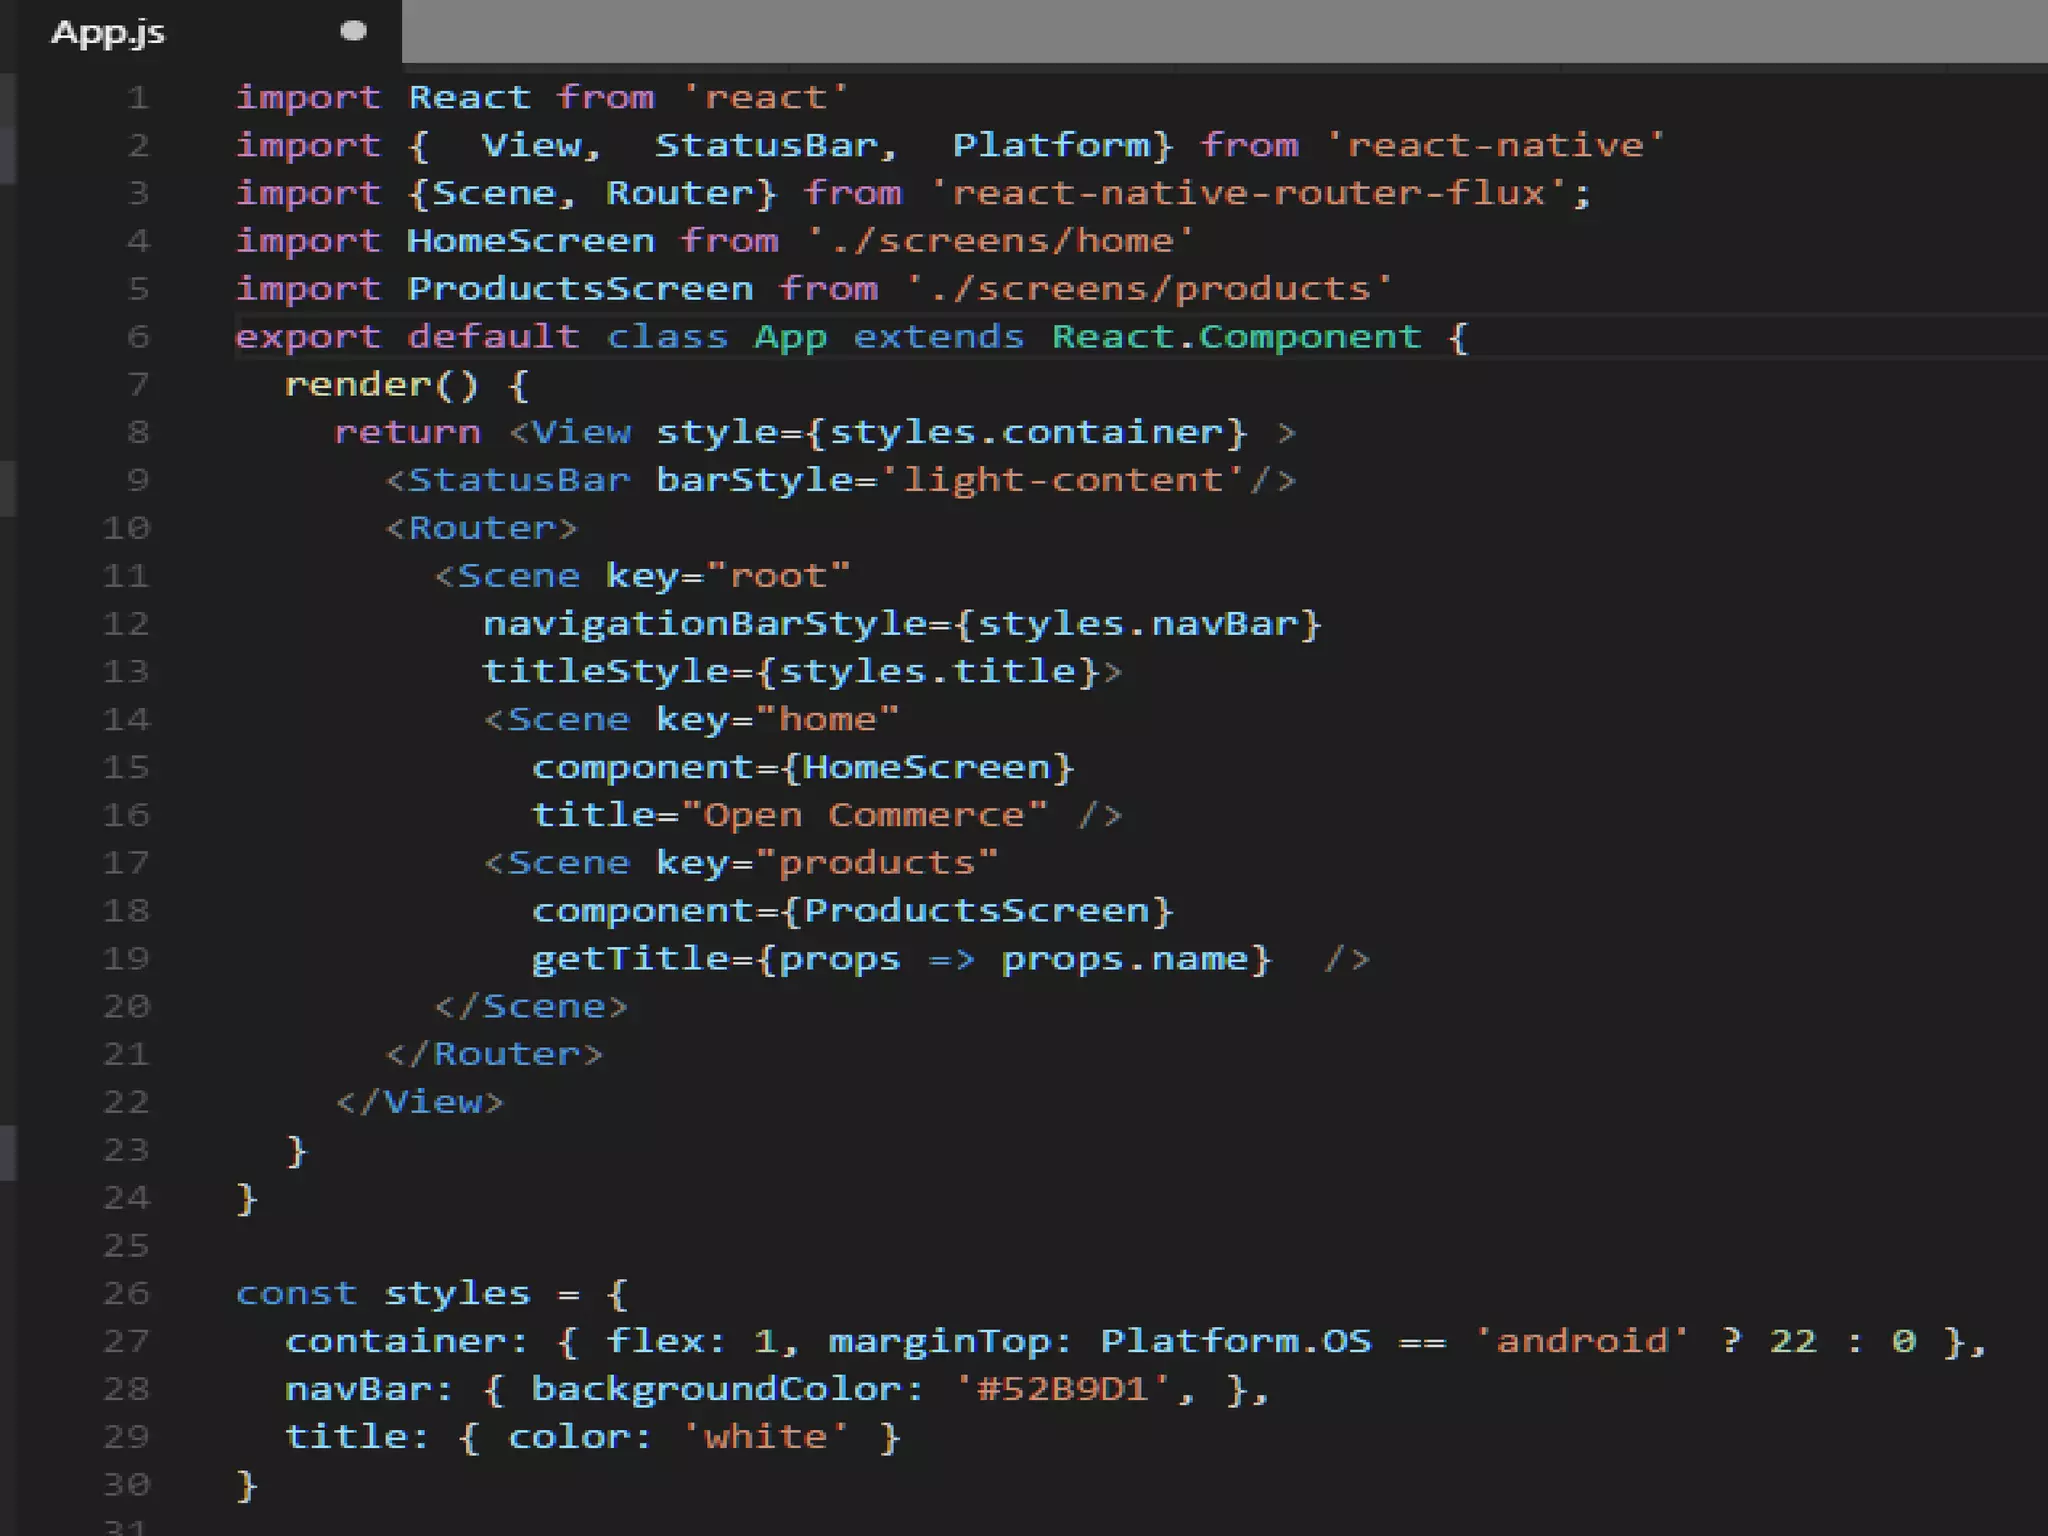The width and height of the screenshot is (2048, 1536).
Task: Click the getTitle attribute on line 19
Action: 630,959
